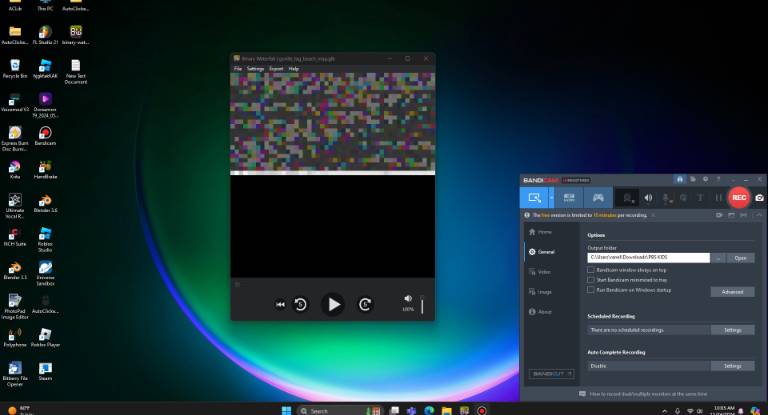Open Bandicam settings gear in title bar

click(705, 179)
